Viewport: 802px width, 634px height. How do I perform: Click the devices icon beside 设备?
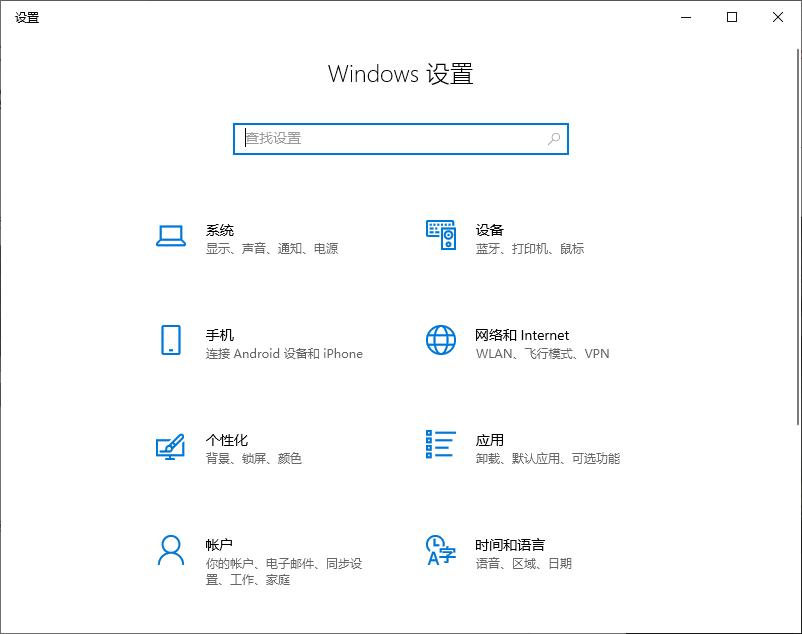[x=440, y=233]
